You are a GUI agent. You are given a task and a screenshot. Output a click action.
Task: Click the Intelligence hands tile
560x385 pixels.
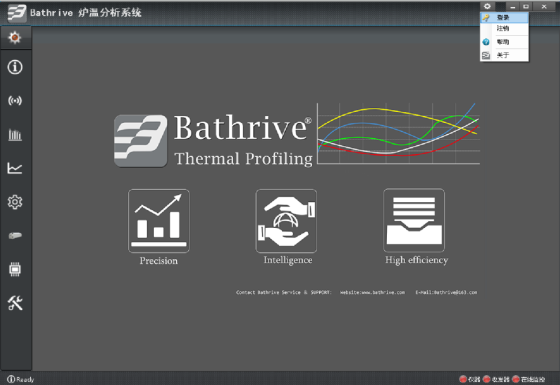286,221
